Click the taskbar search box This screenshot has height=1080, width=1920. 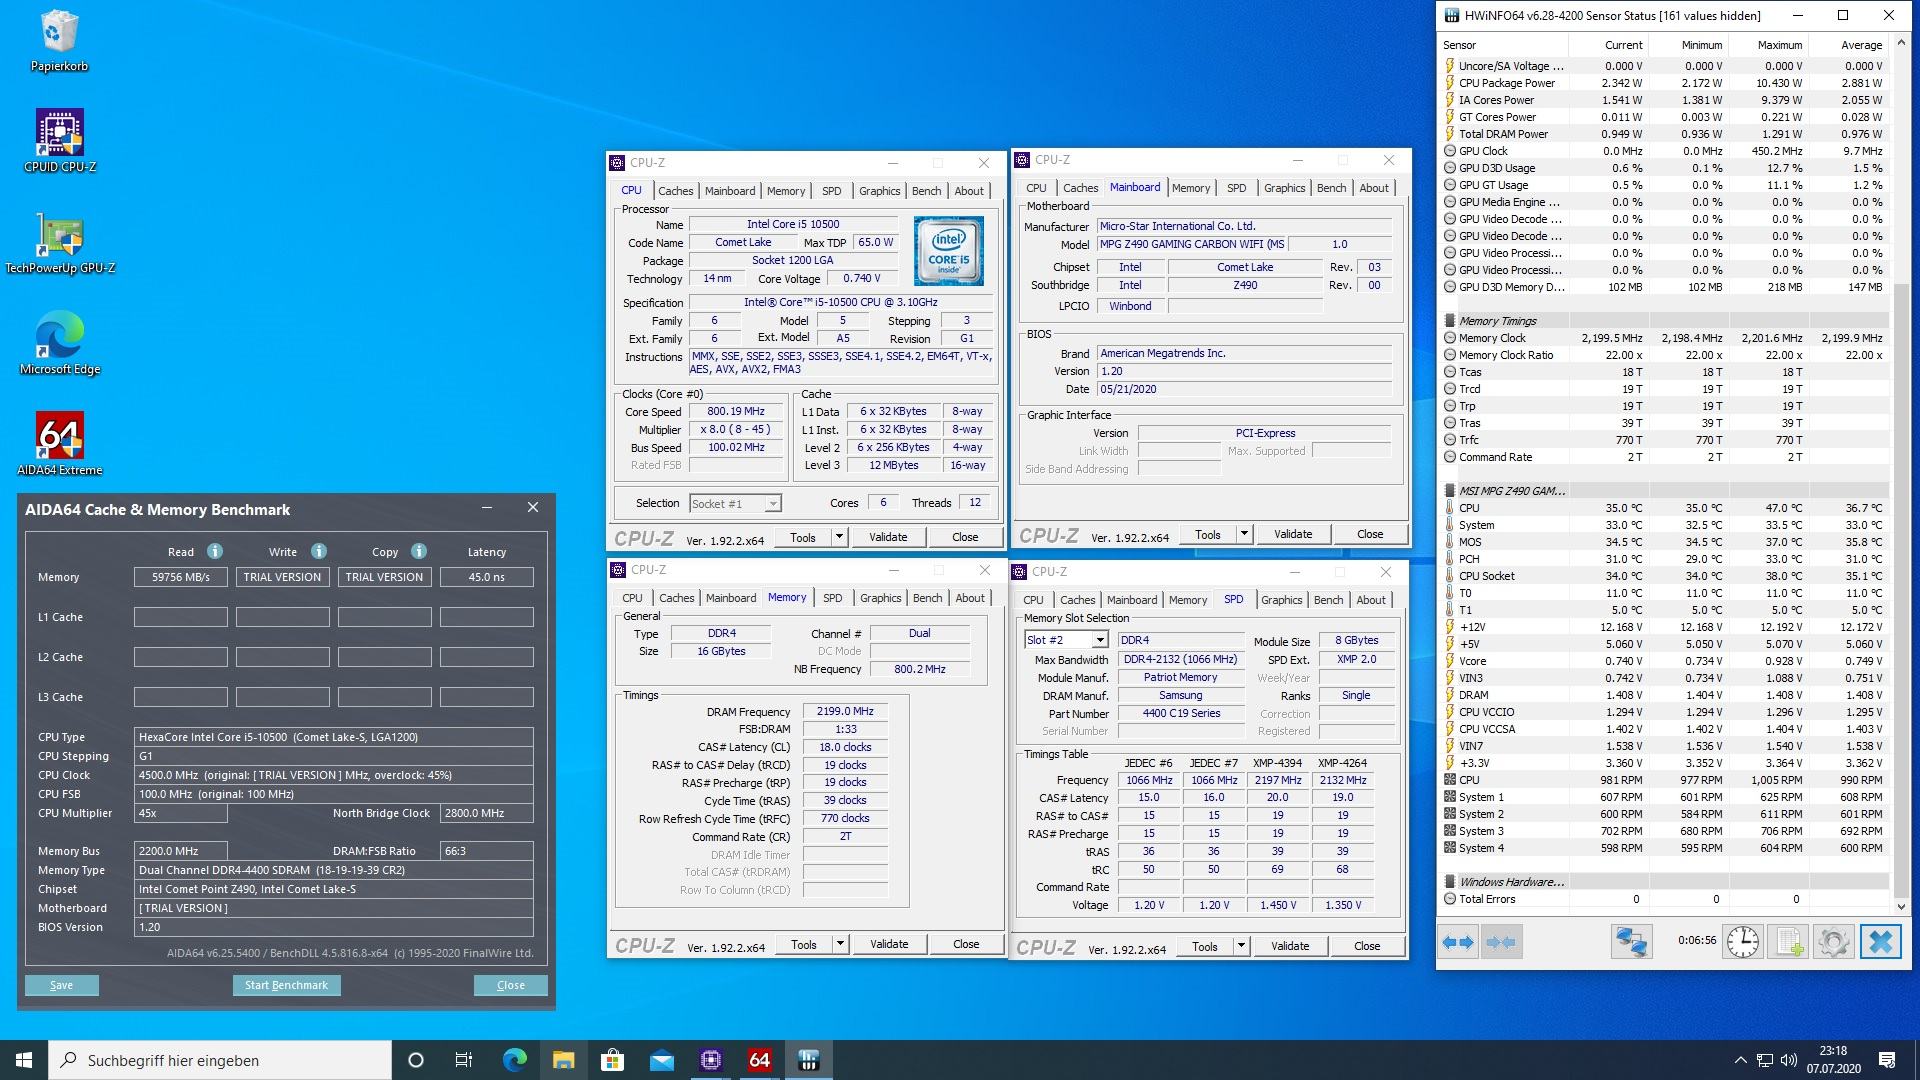pyautogui.click(x=220, y=1060)
